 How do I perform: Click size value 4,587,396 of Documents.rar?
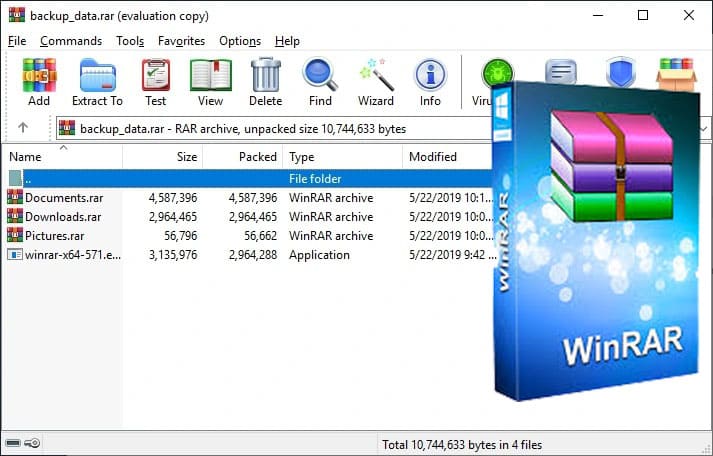click(173, 198)
